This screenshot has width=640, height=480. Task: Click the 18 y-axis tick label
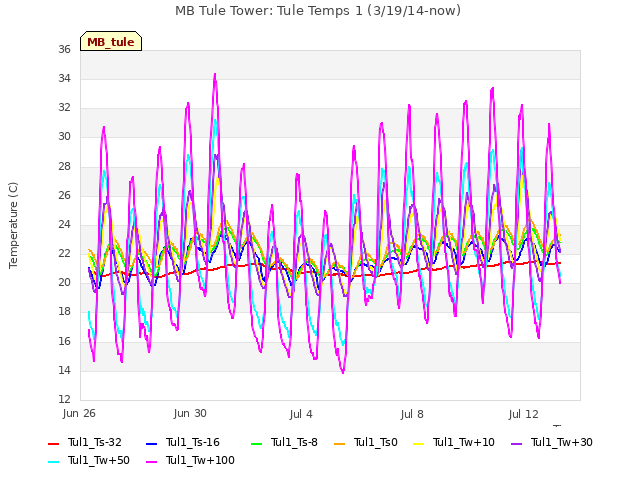tap(64, 311)
